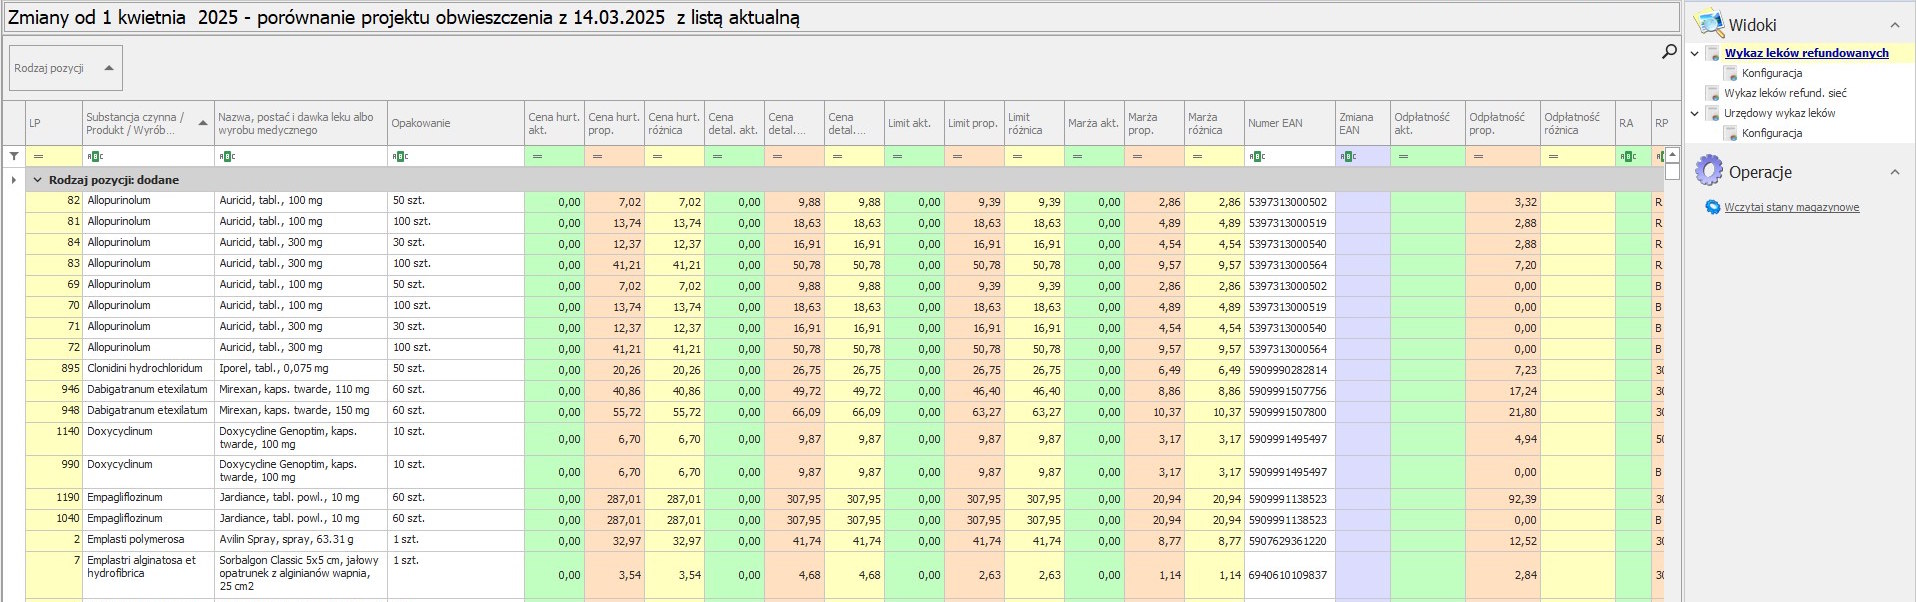The width and height of the screenshot is (1916, 602).
Task: Click the Wczytaj stany magazynowe icon
Action: (1713, 207)
